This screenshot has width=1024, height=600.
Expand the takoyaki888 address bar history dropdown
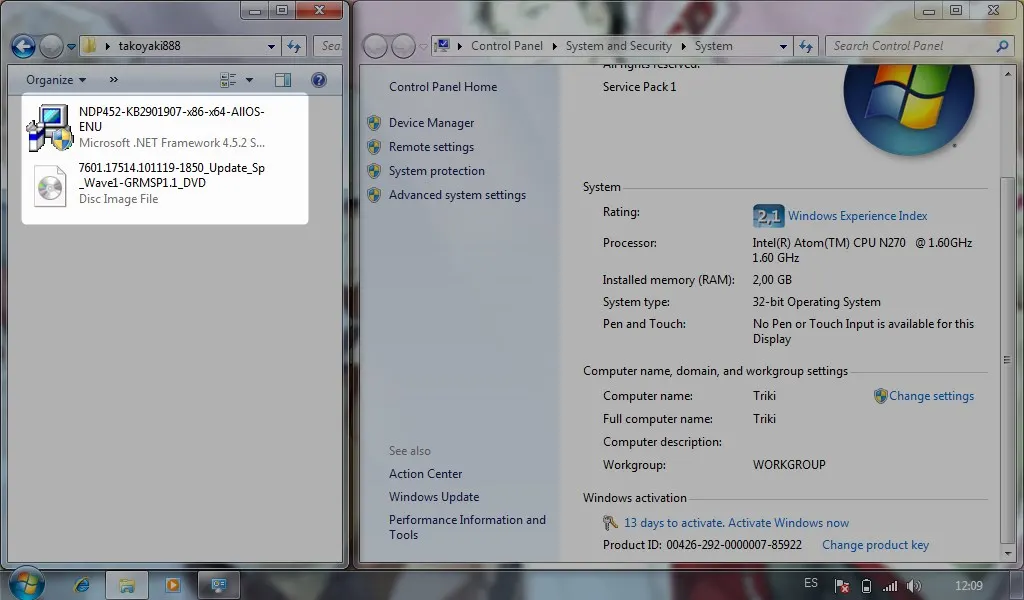point(271,46)
